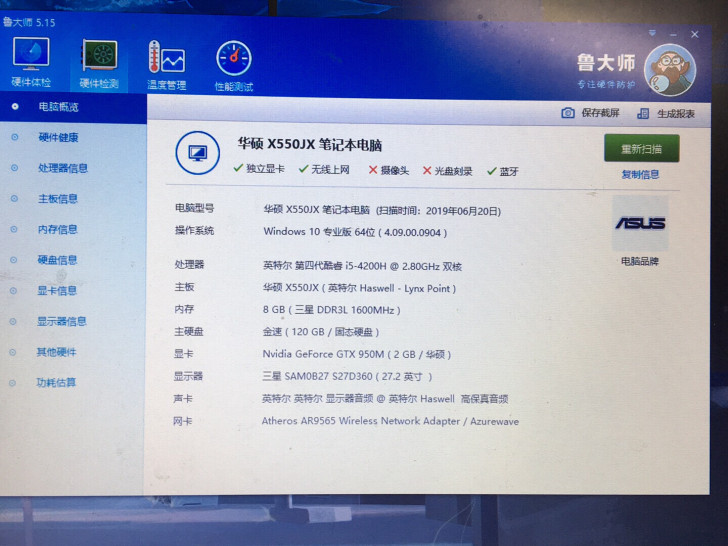This screenshot has height=546, width=728.
Task: Click the camera icon beside 保存截屏
Action: click(x=567, y=113)
